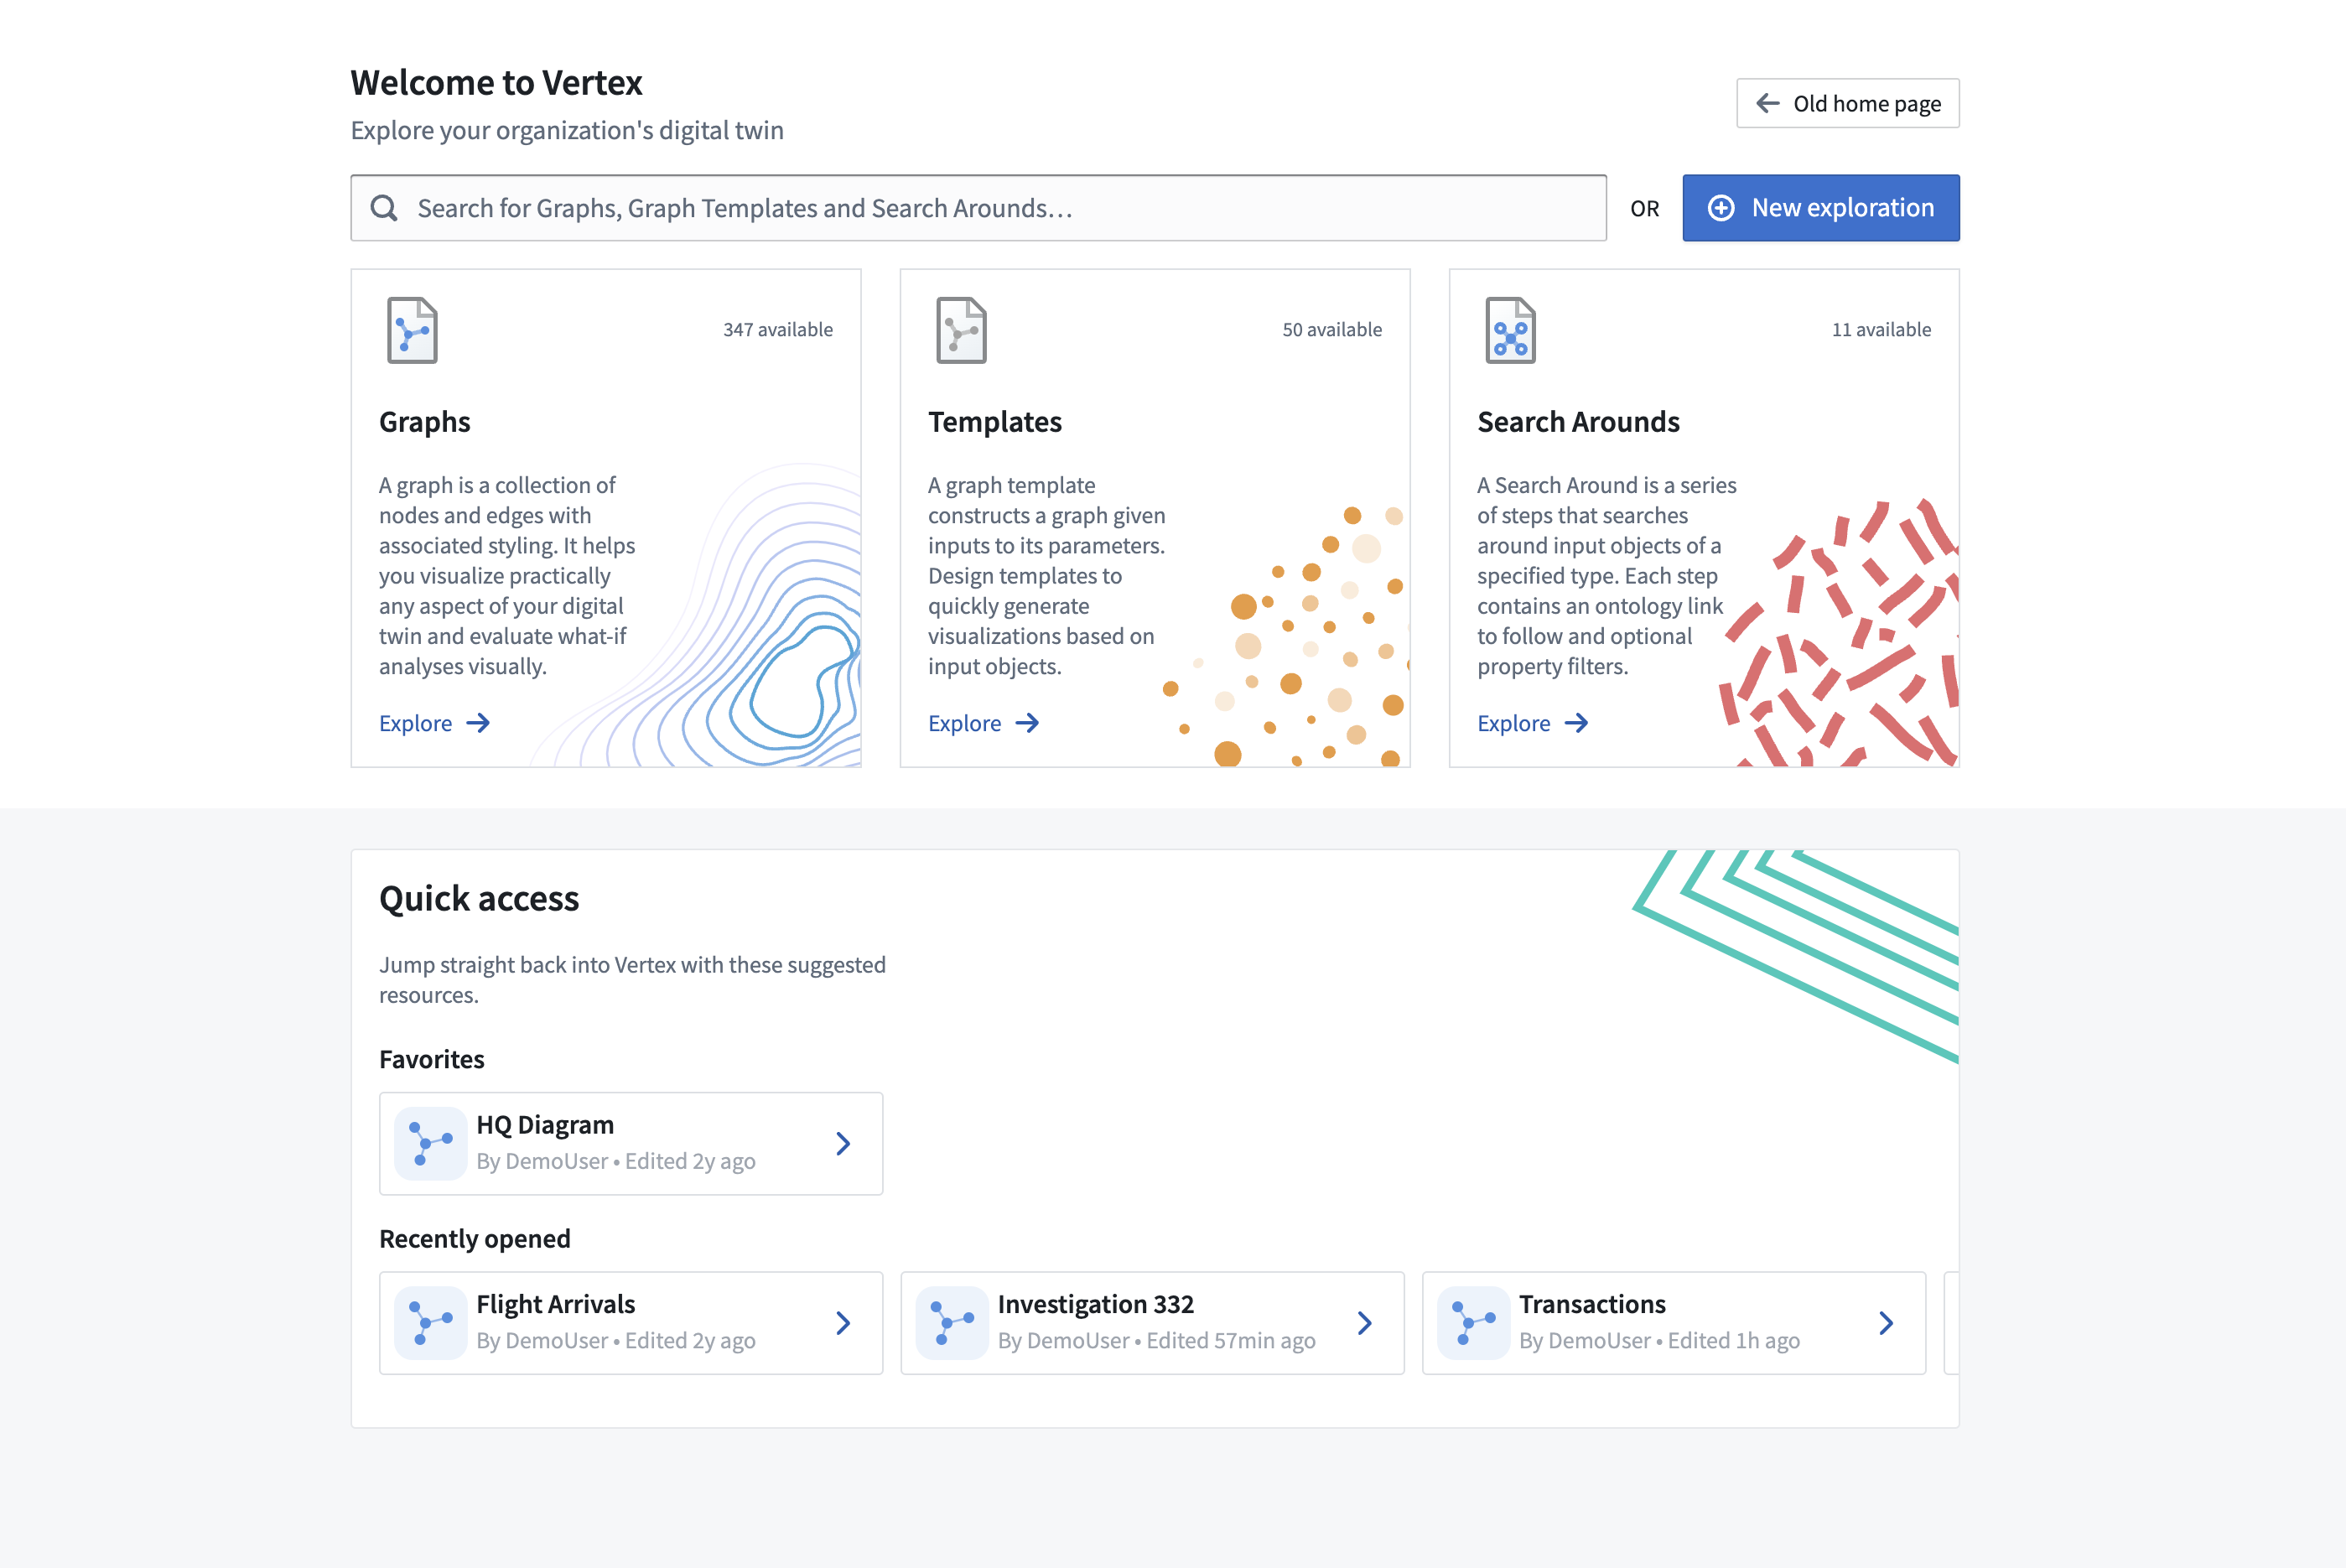This screenshot has height=1568, width=2346.
Task: Click the Search Arounds card title
Action: [x=1578, y=422]
